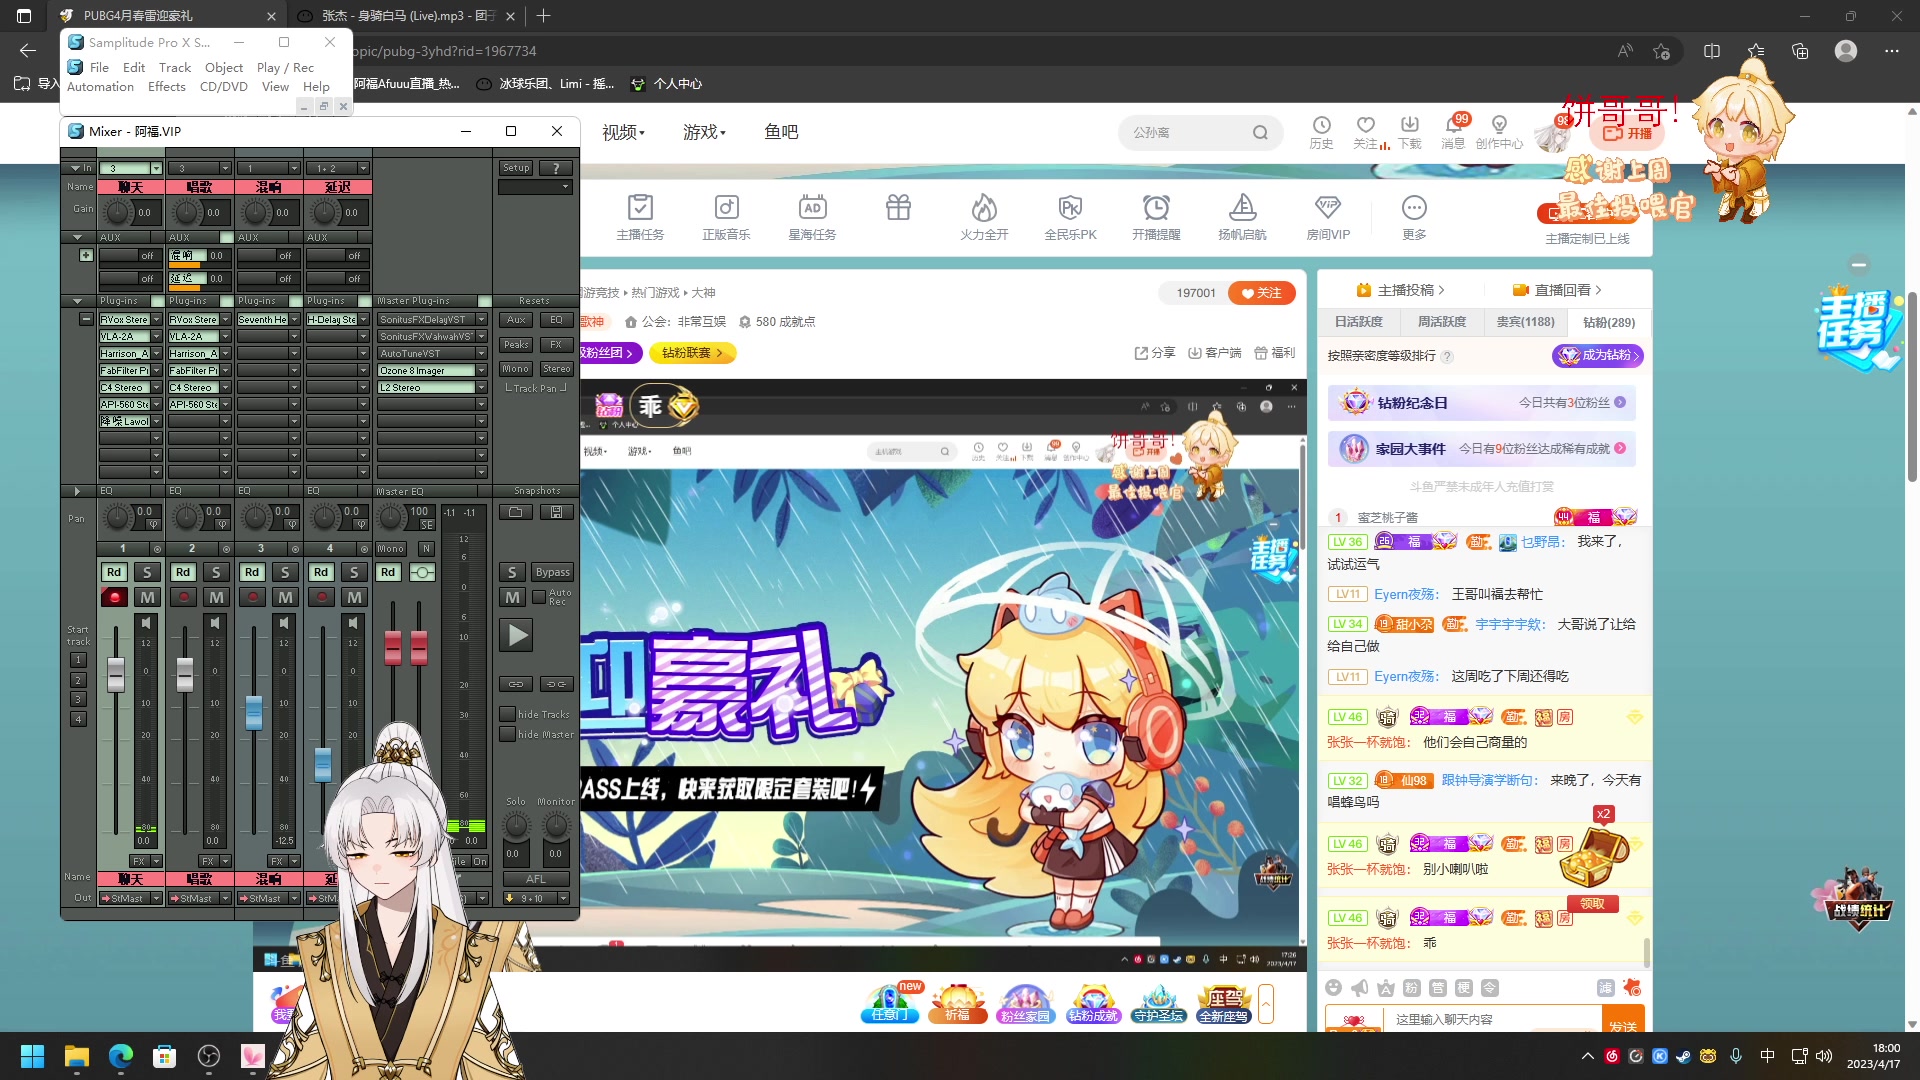
Task: Collapse the AUX section triangle in the mixer
Action: pos(77,237)
